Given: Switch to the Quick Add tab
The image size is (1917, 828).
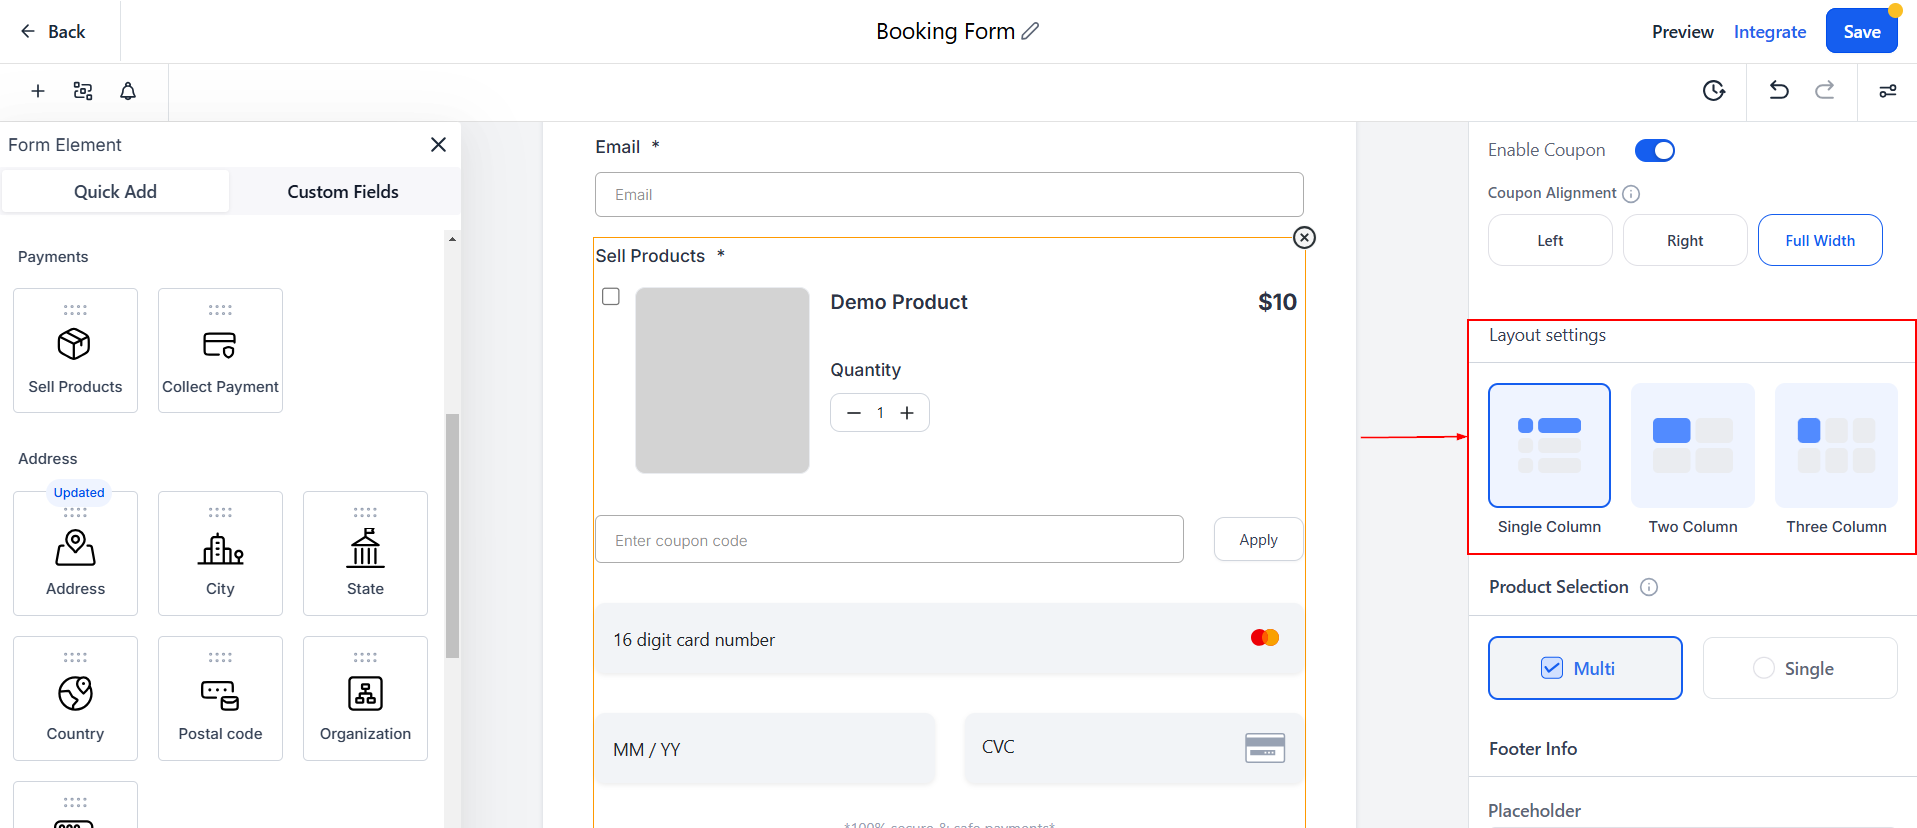Looking at the screenshot, I should coord(115,192).
